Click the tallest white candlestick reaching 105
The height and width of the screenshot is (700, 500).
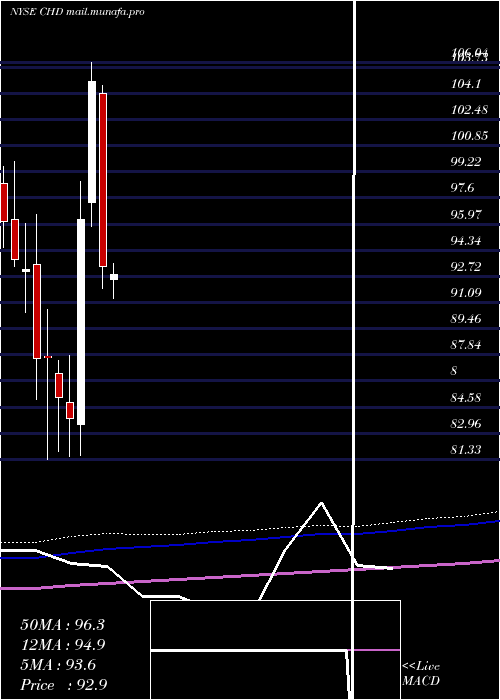[92, 142]
